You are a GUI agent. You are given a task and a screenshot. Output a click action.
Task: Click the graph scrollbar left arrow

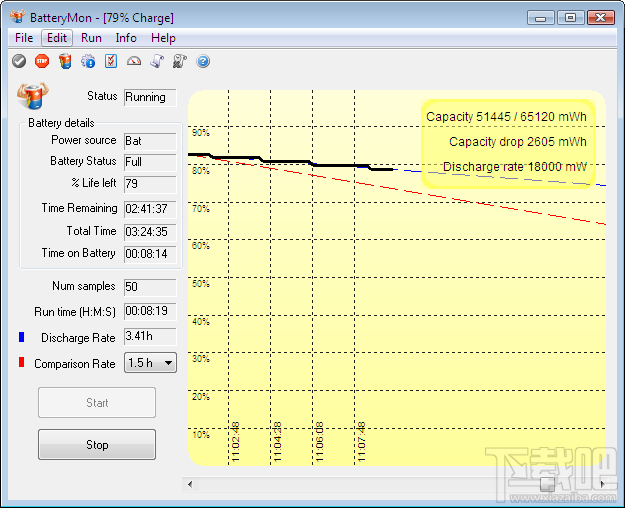point(190,484)
